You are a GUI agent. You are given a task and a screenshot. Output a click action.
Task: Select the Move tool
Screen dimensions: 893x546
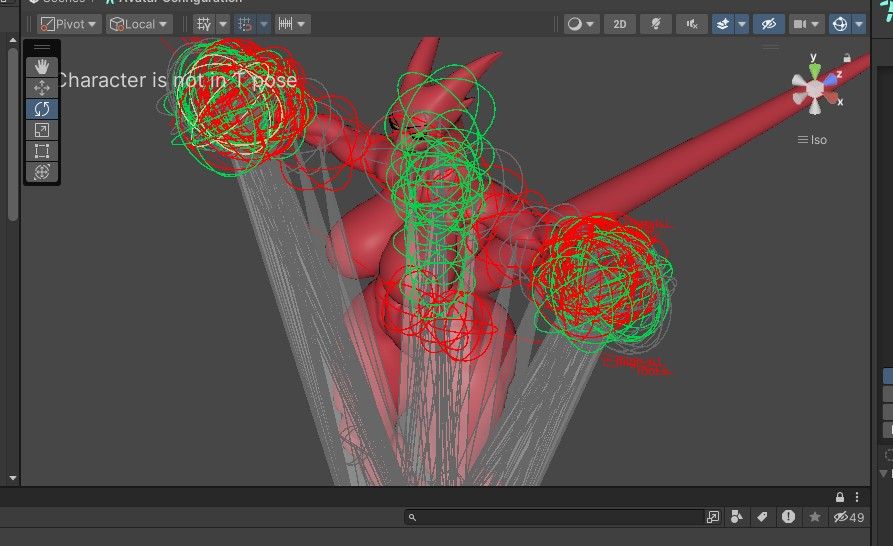click(42, 88)
